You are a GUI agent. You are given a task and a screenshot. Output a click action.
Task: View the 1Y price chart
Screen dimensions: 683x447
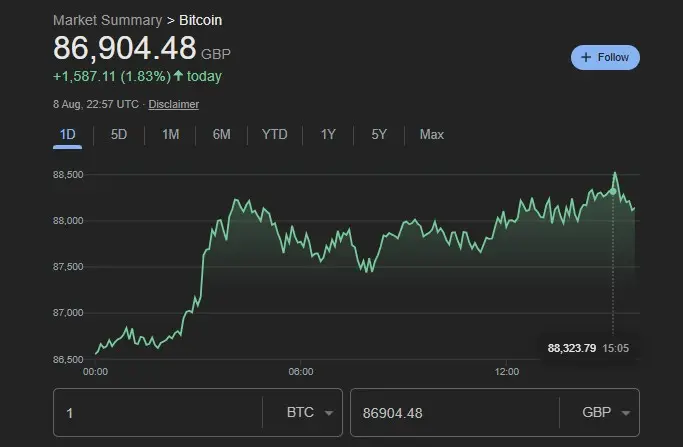click(328, 134)
